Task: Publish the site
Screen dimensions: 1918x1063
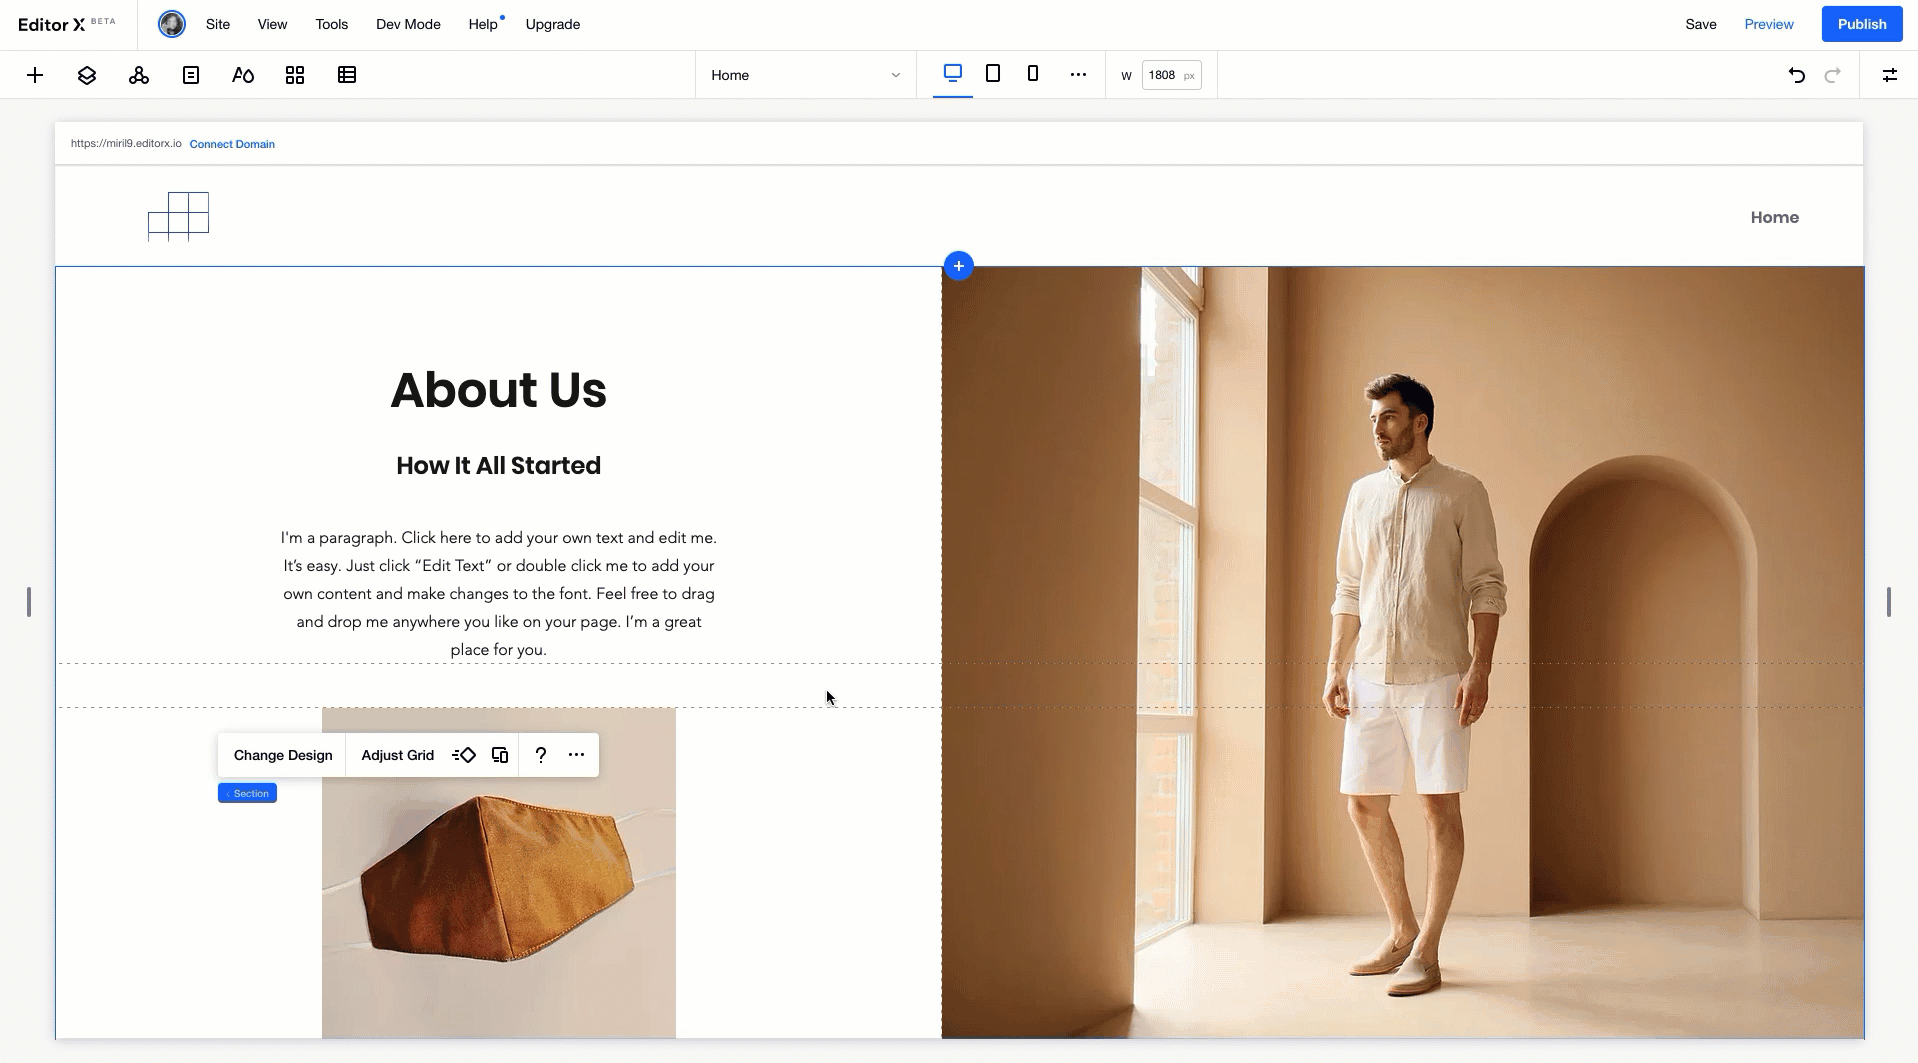Action: [x=1862, y=24]
